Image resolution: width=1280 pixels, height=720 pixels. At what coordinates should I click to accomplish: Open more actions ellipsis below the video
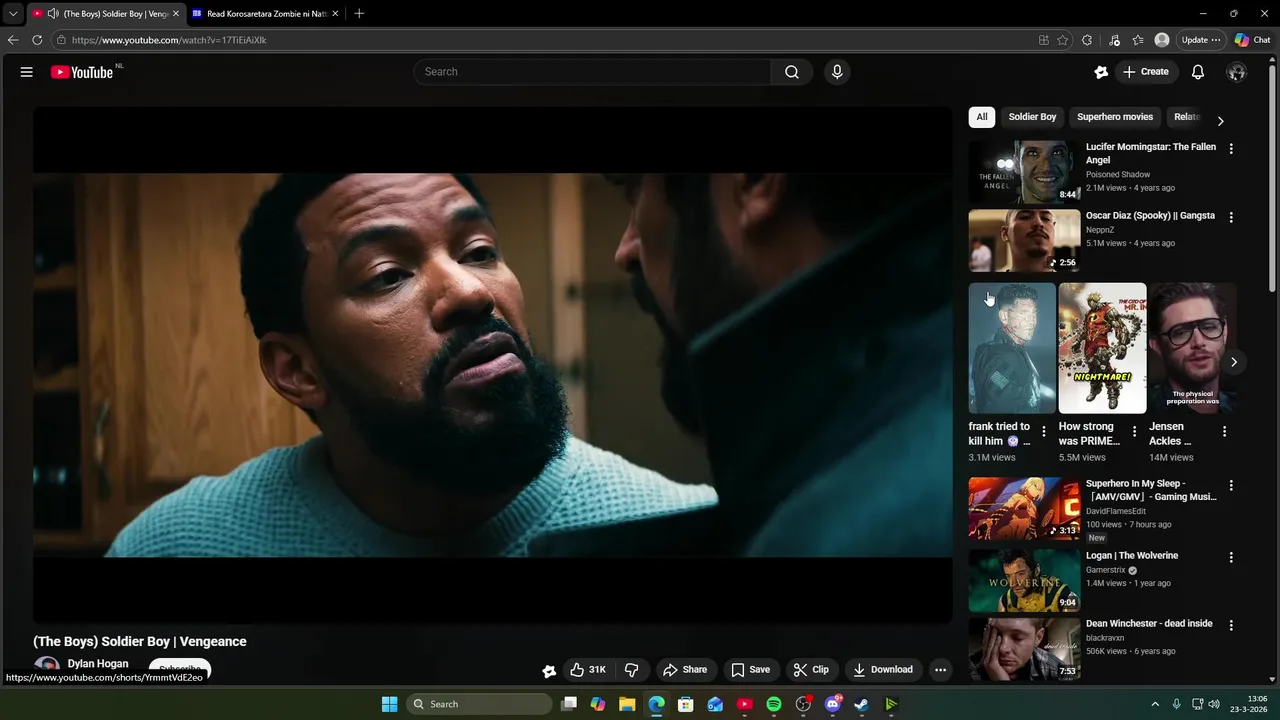click(x=940, y=670)
